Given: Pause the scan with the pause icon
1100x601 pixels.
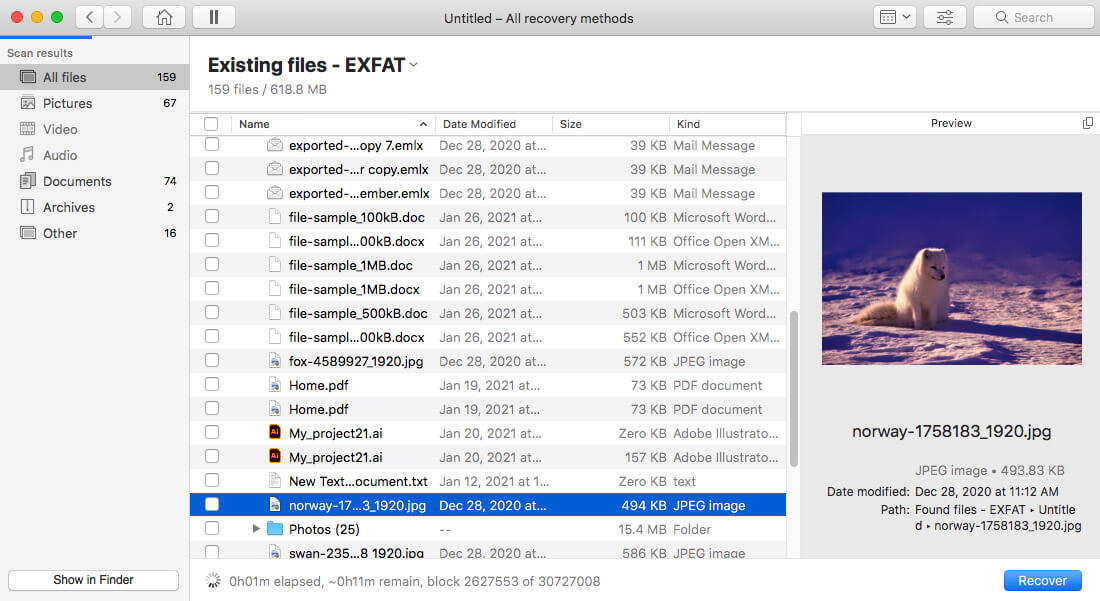Looking at the screenshot, I should click(213, 17).
